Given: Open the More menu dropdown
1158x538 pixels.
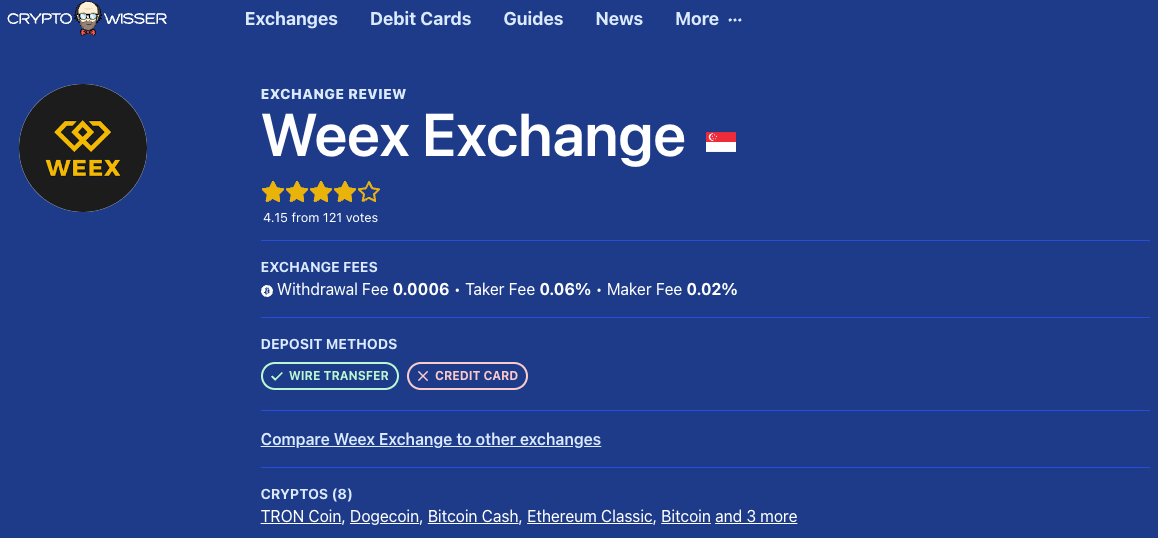Looking at the screenshot, I should pos(708,19).
